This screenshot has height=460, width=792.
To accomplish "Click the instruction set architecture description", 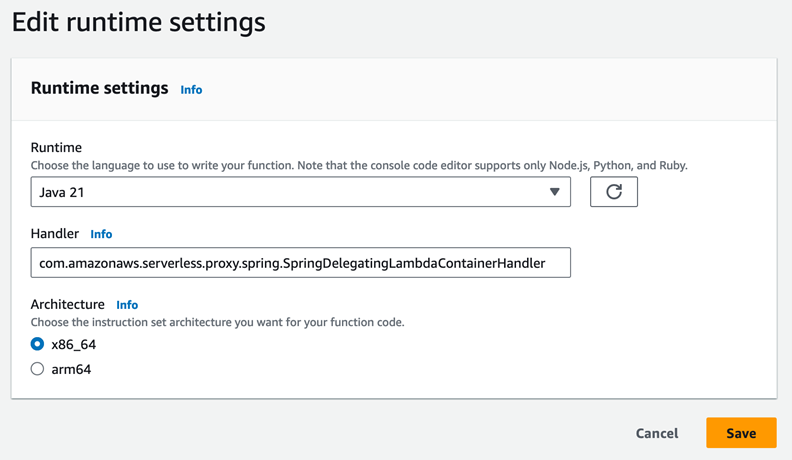I will [x=217, y=322].
